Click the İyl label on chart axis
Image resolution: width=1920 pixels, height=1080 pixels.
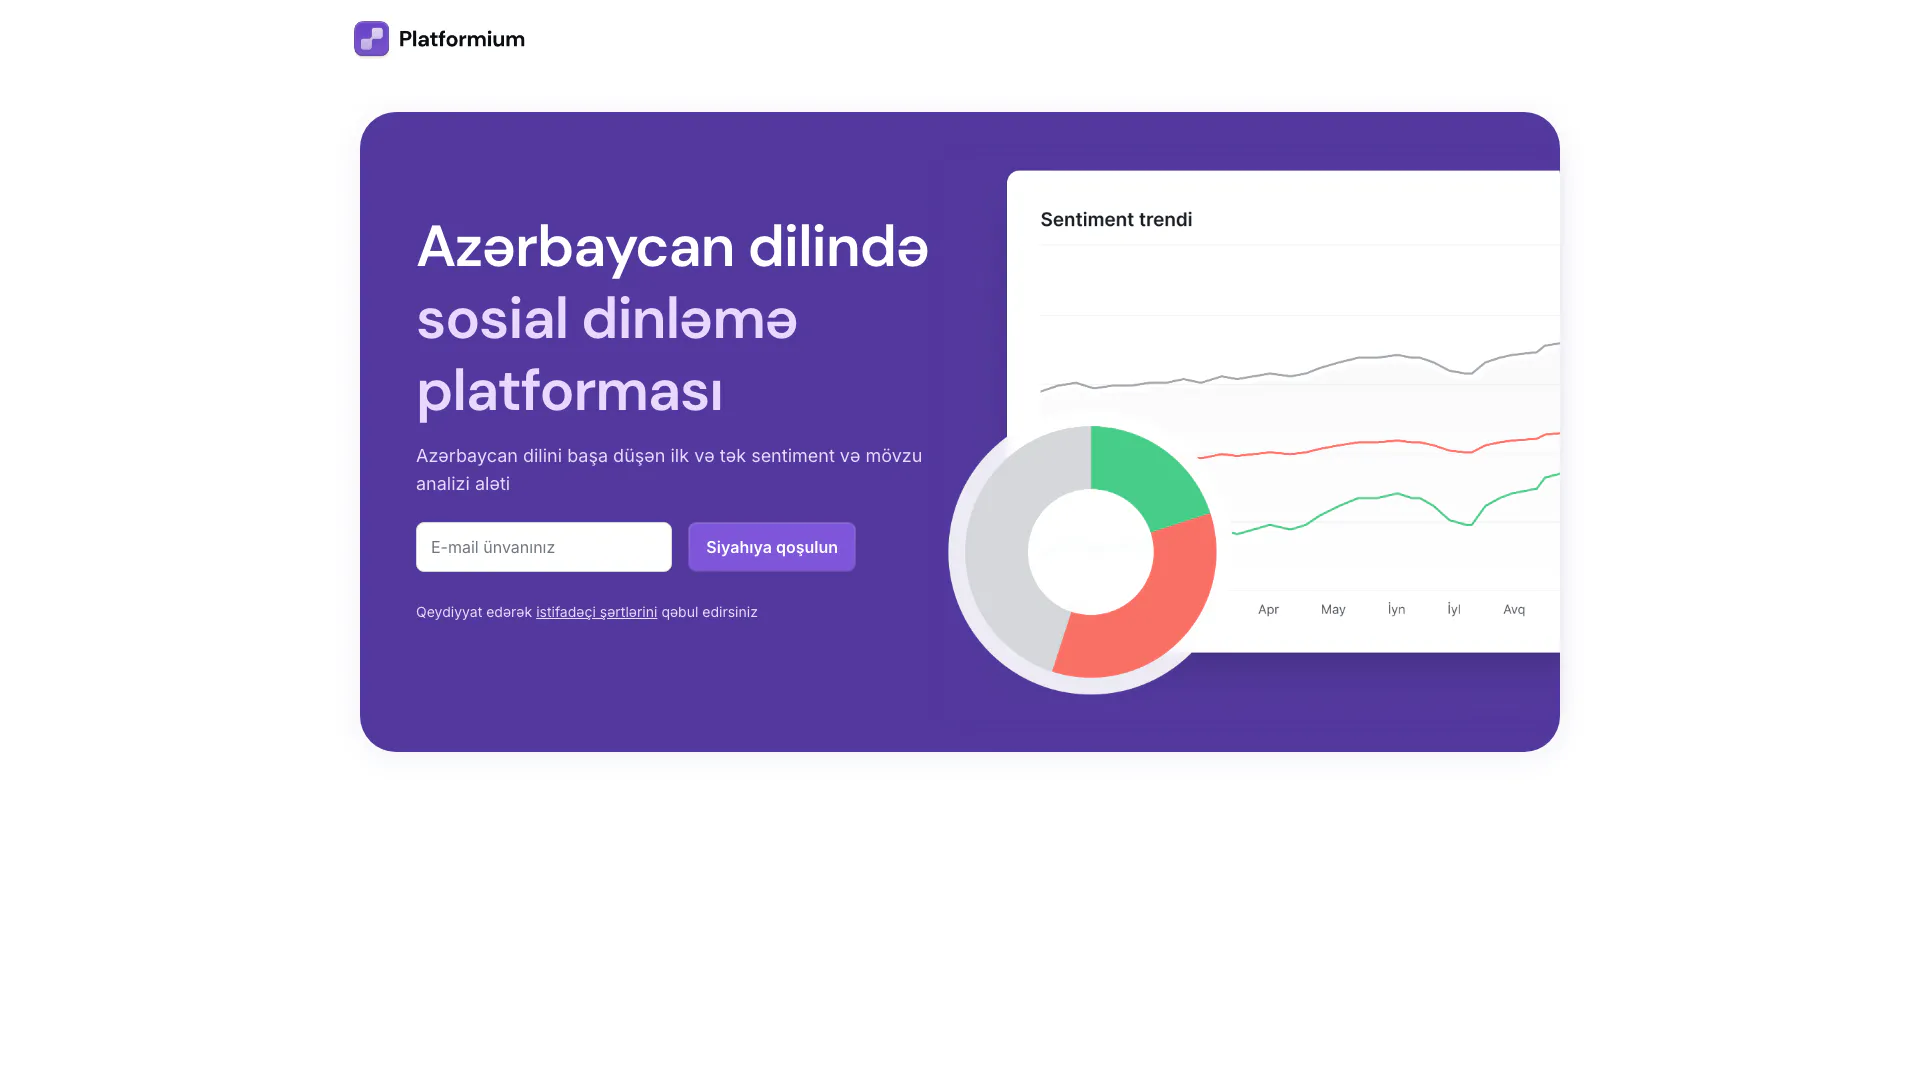[1454, 610]
